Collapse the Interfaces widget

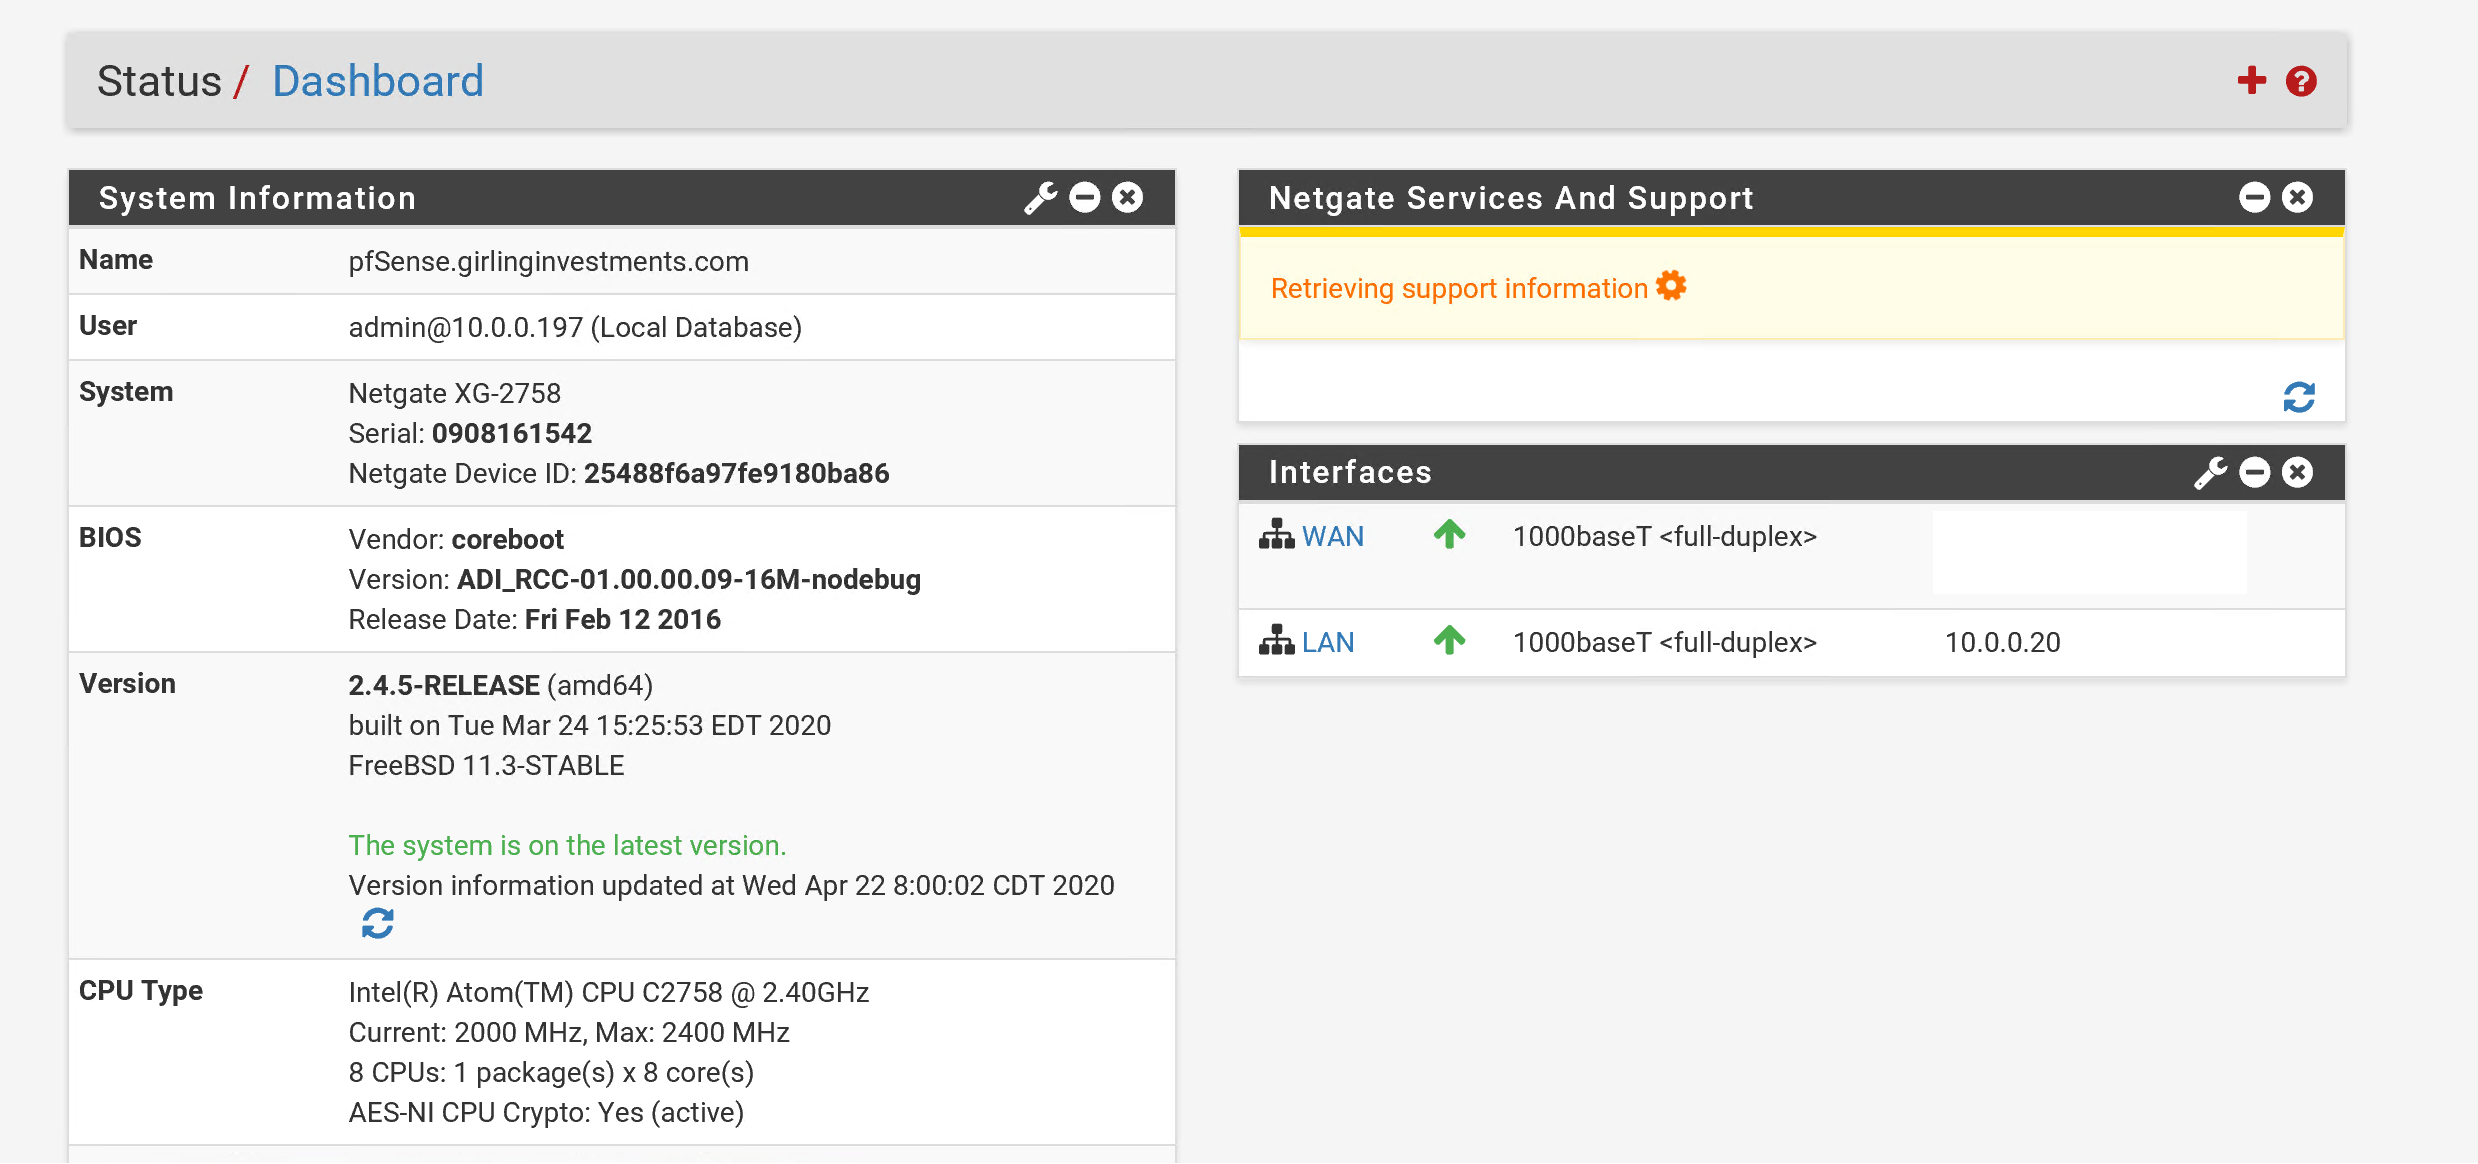[x=2254, y=472]
